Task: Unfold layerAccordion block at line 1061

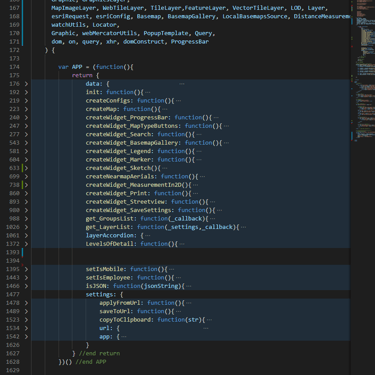Action: [26, 236]
